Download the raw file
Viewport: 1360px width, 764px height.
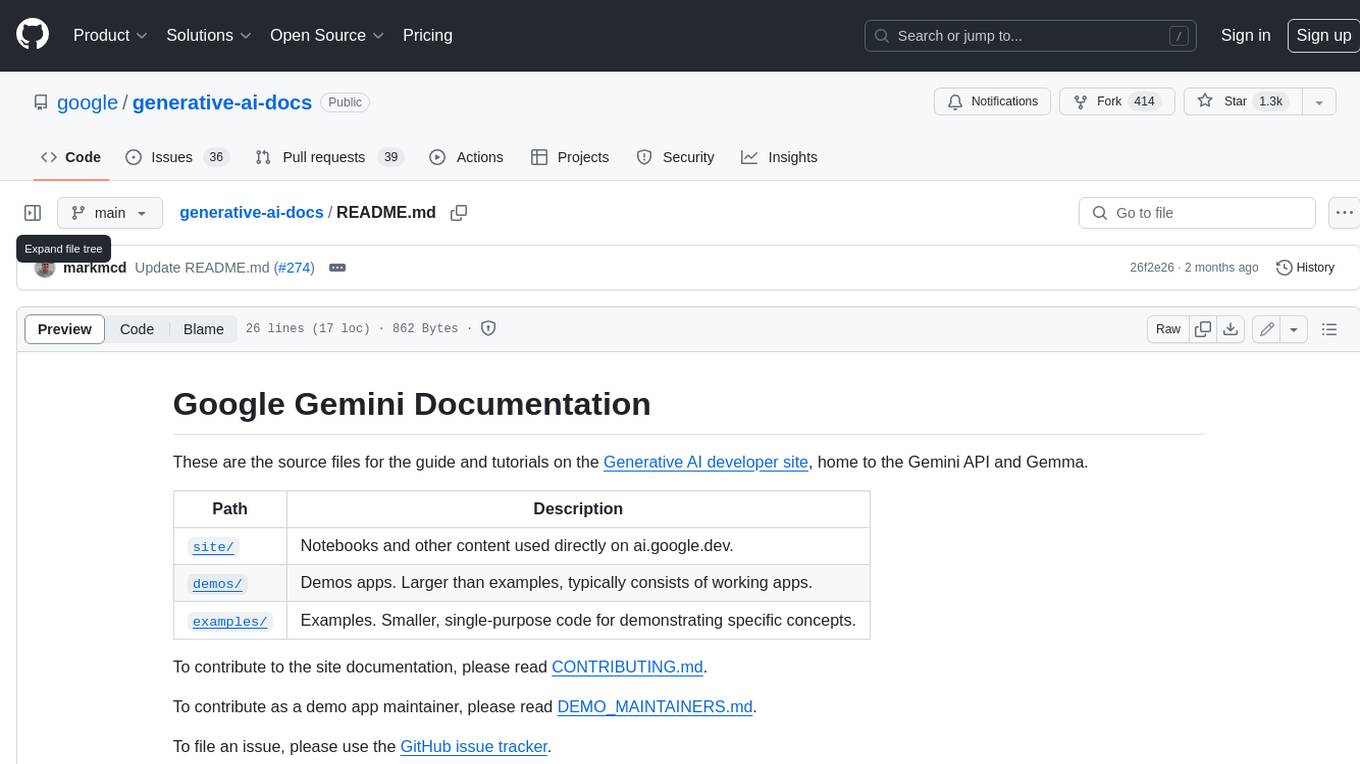1231,329
